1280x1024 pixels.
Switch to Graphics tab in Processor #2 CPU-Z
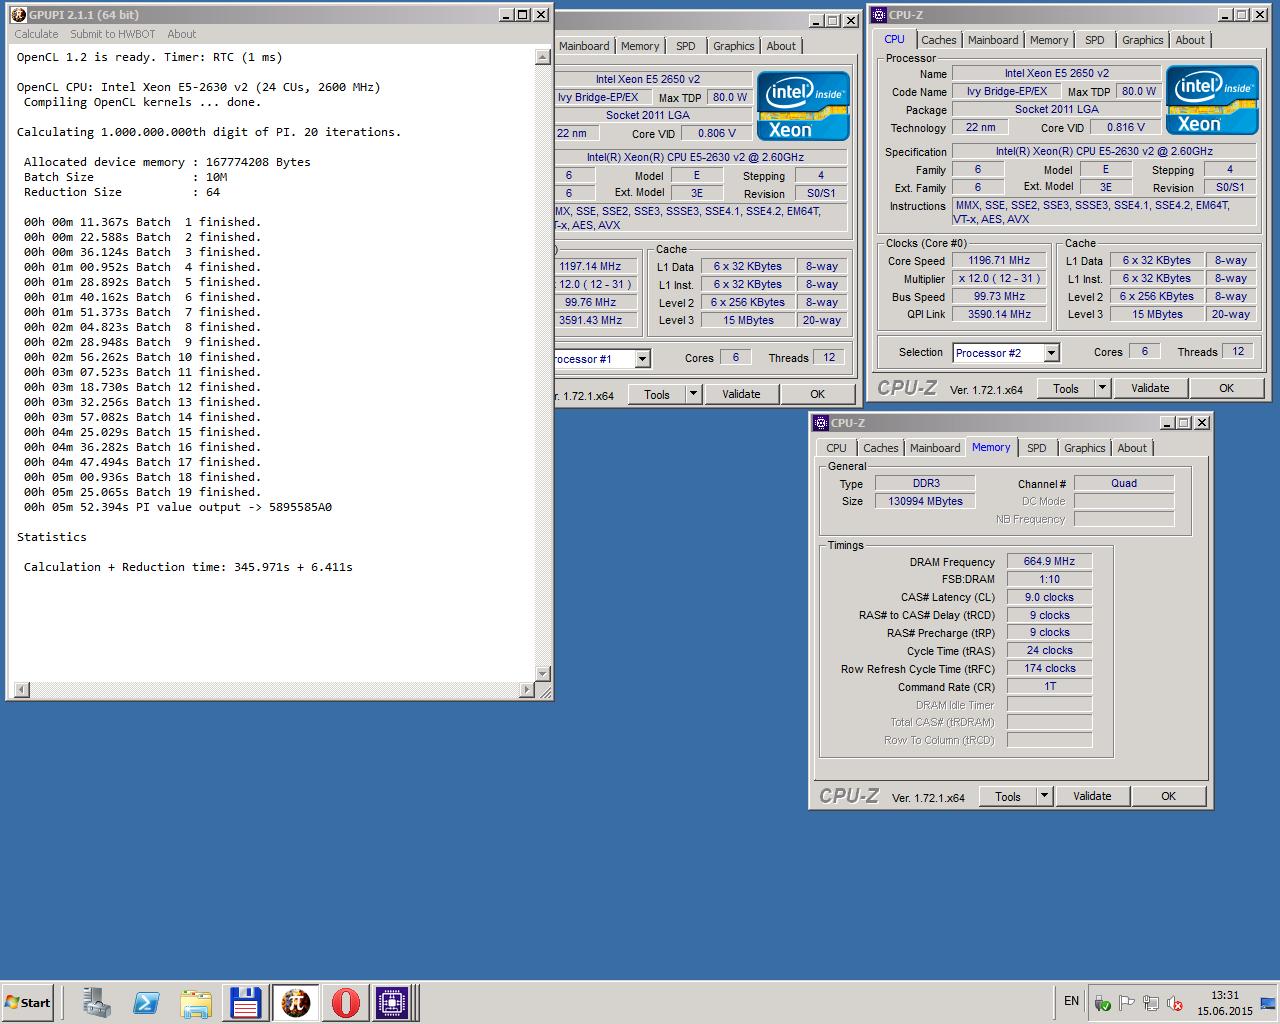tap(1142, 40)
